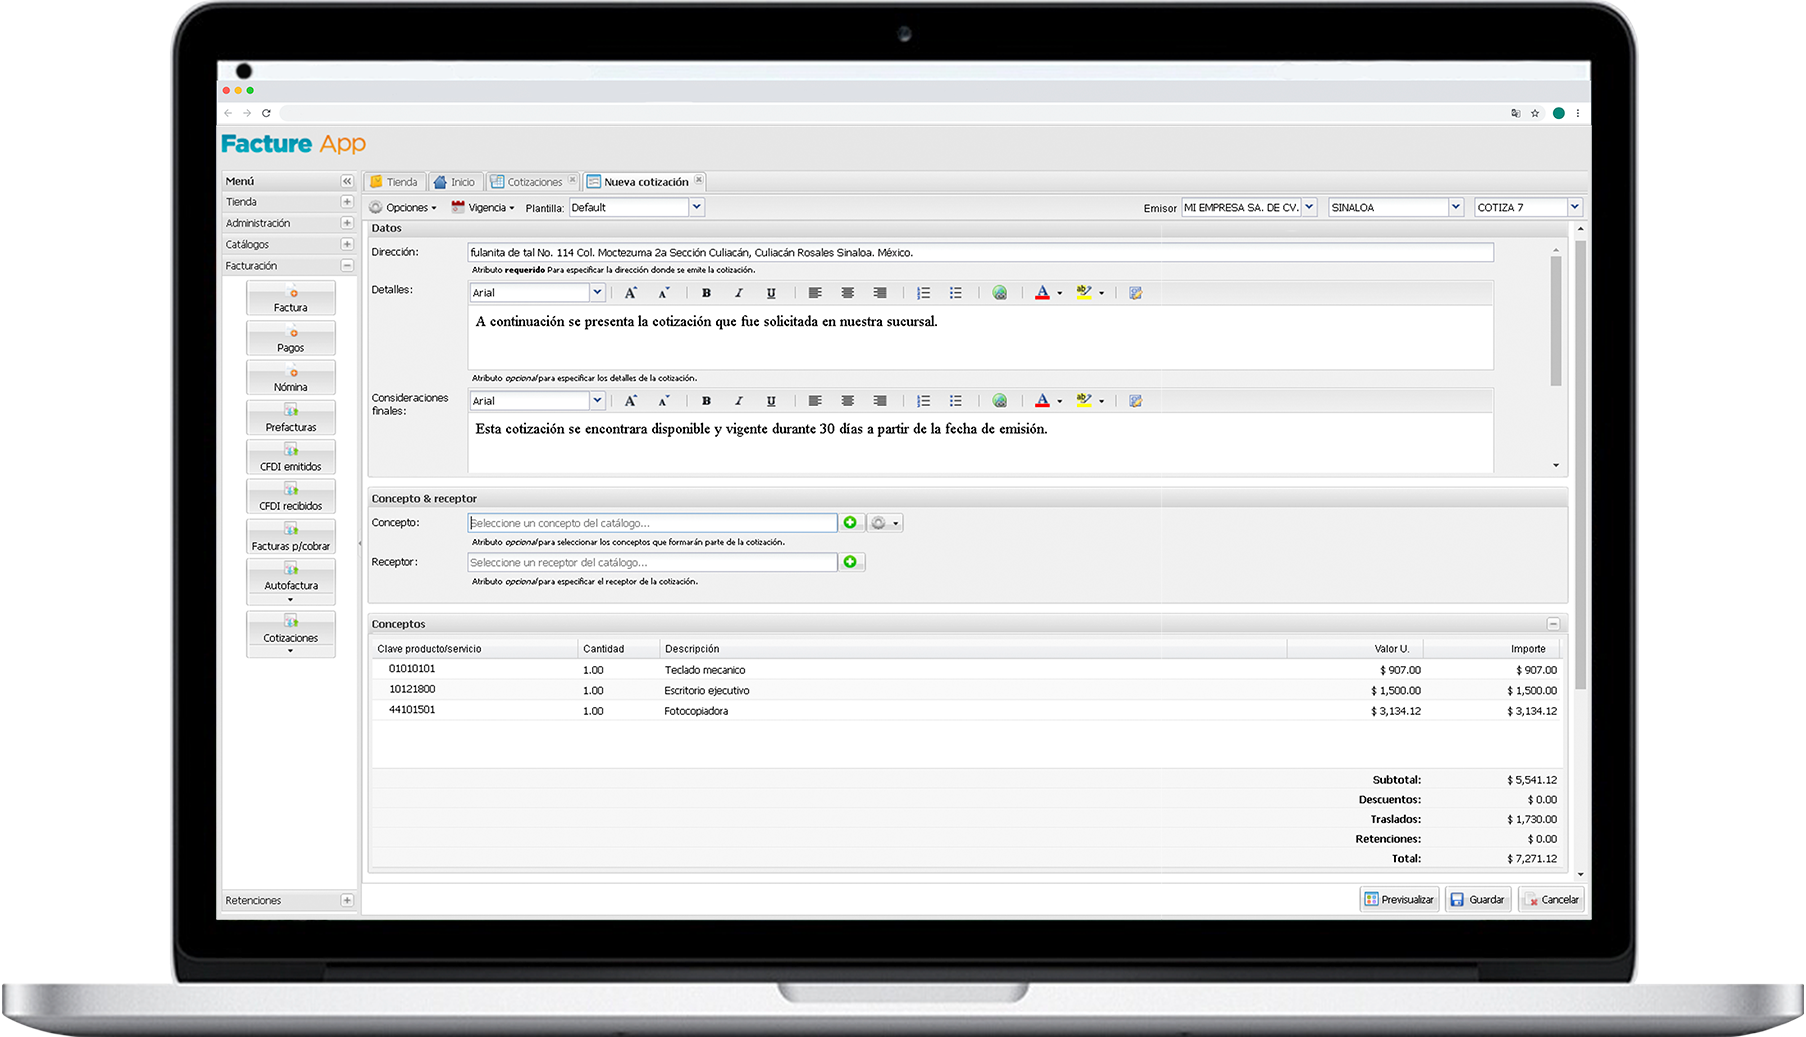Insert numbered list in the Detalles editor
Screen dimensions: 1806x1037
tap(923, 293)
